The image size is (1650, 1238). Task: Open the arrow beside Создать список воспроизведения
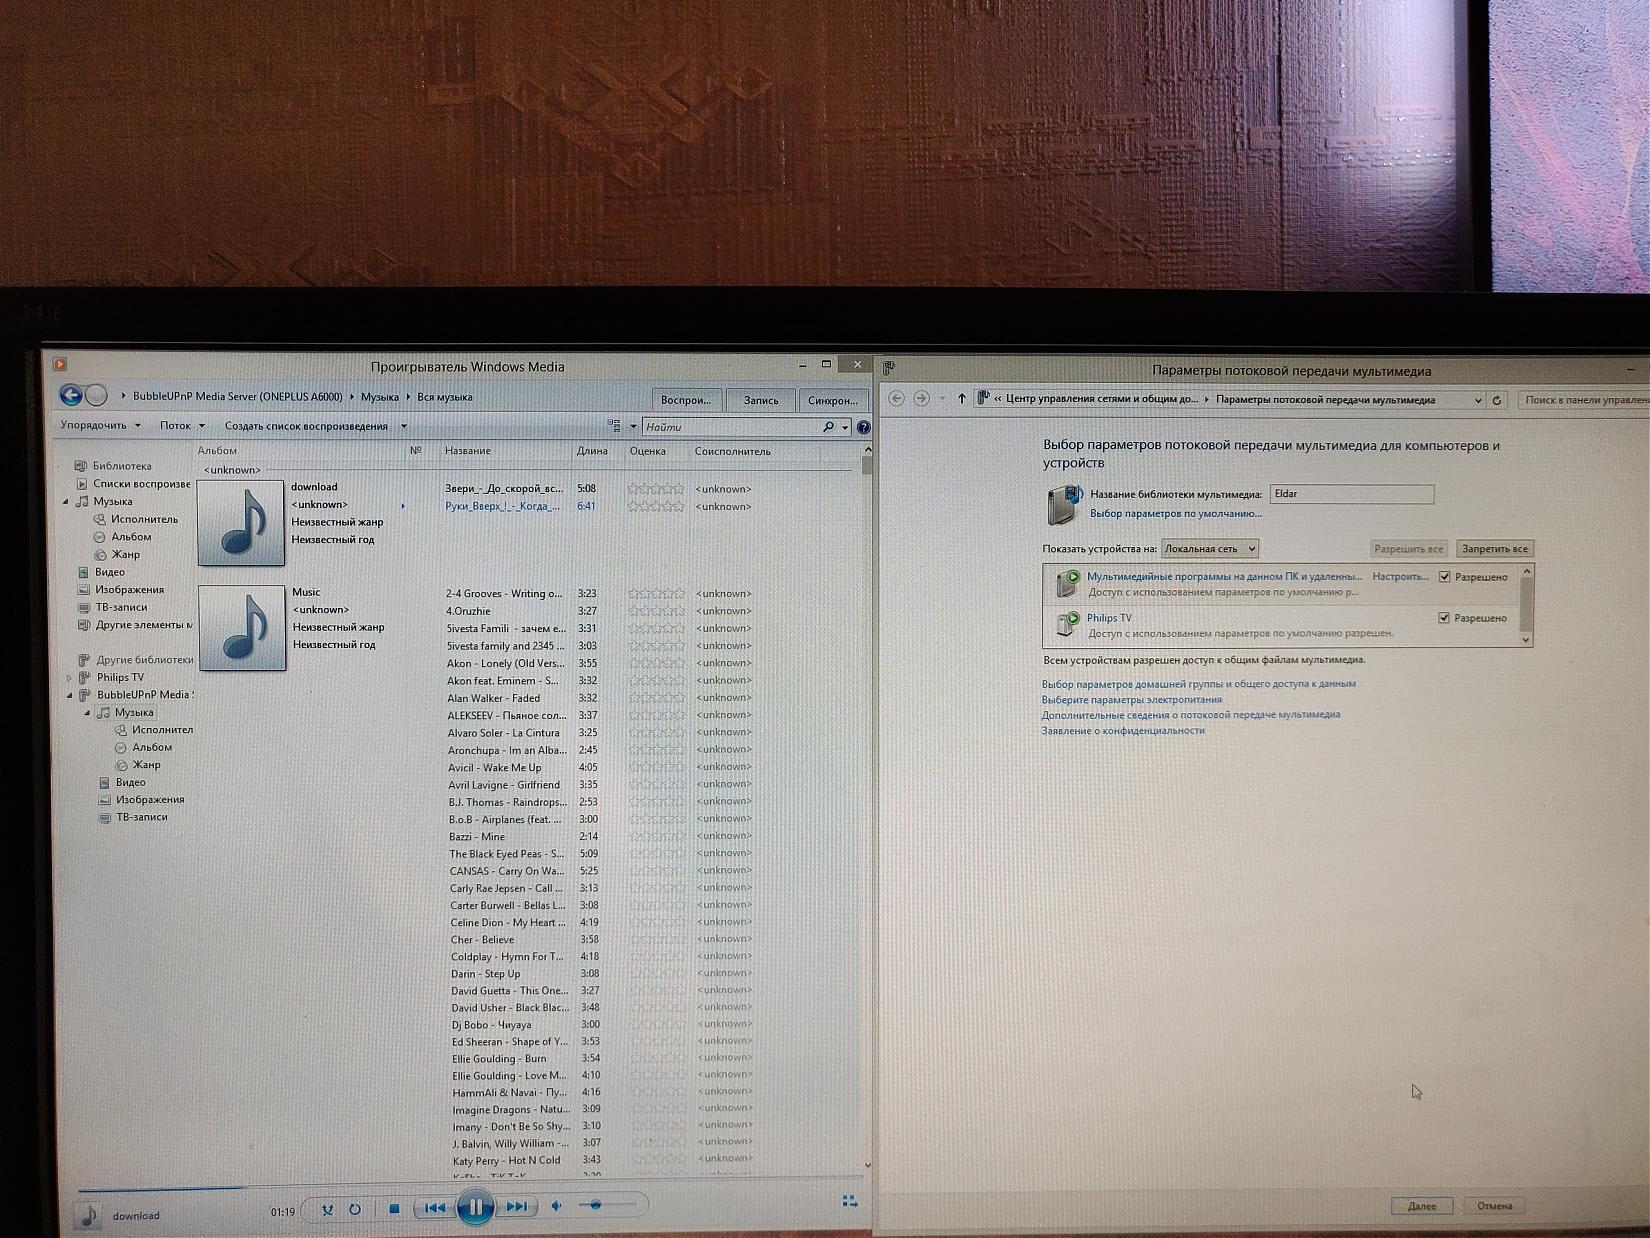pyautogui.click(x=404, y=426)
